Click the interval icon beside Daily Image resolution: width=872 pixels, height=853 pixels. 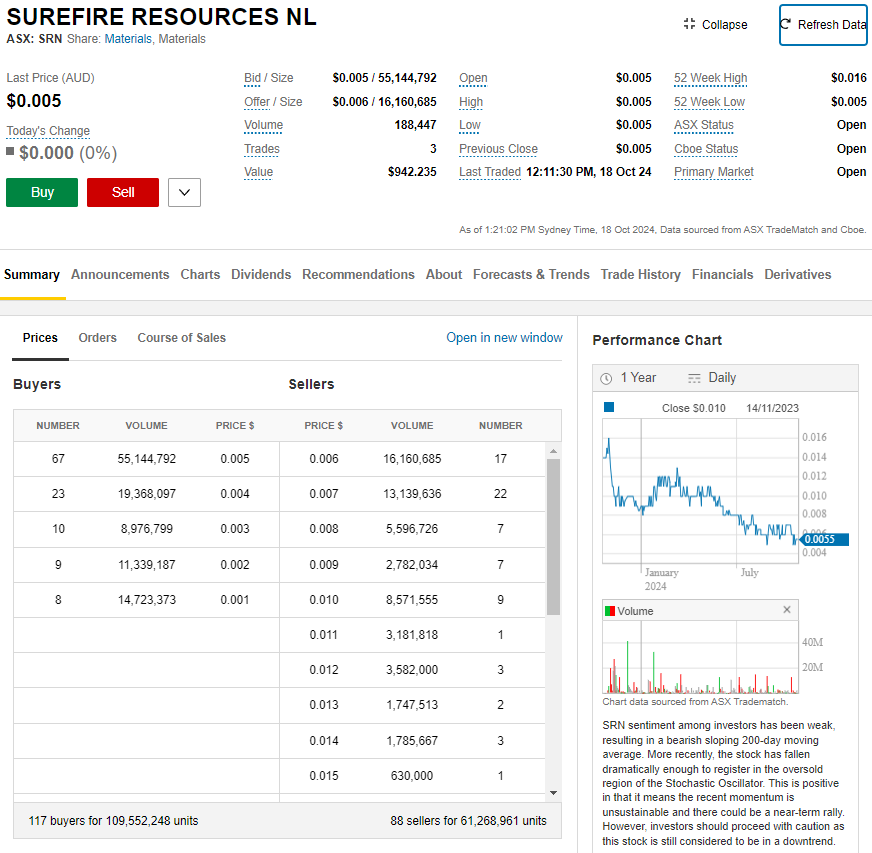coord(694,378)
